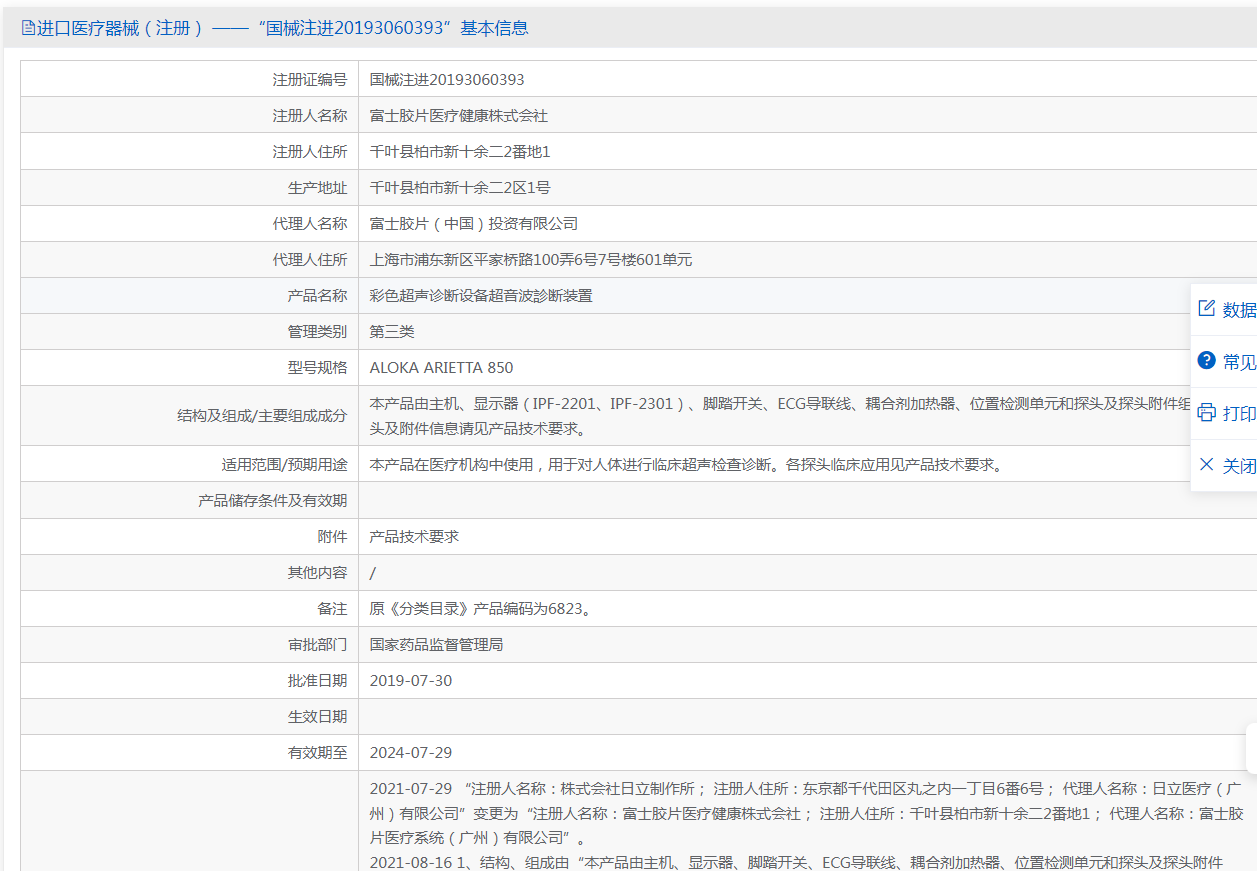The width and height of the screenshot is (1257, 871).
Task: Select production address 千叶县柏市新十余二2区1号
Action: coord(460,188)
